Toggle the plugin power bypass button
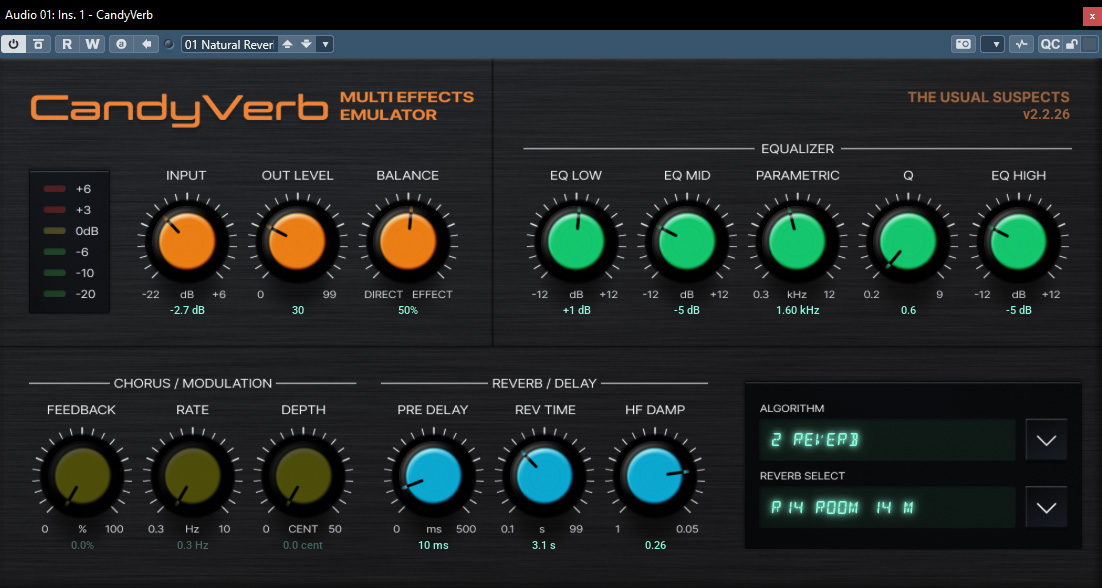1102x588 pixels. [14, 44]
